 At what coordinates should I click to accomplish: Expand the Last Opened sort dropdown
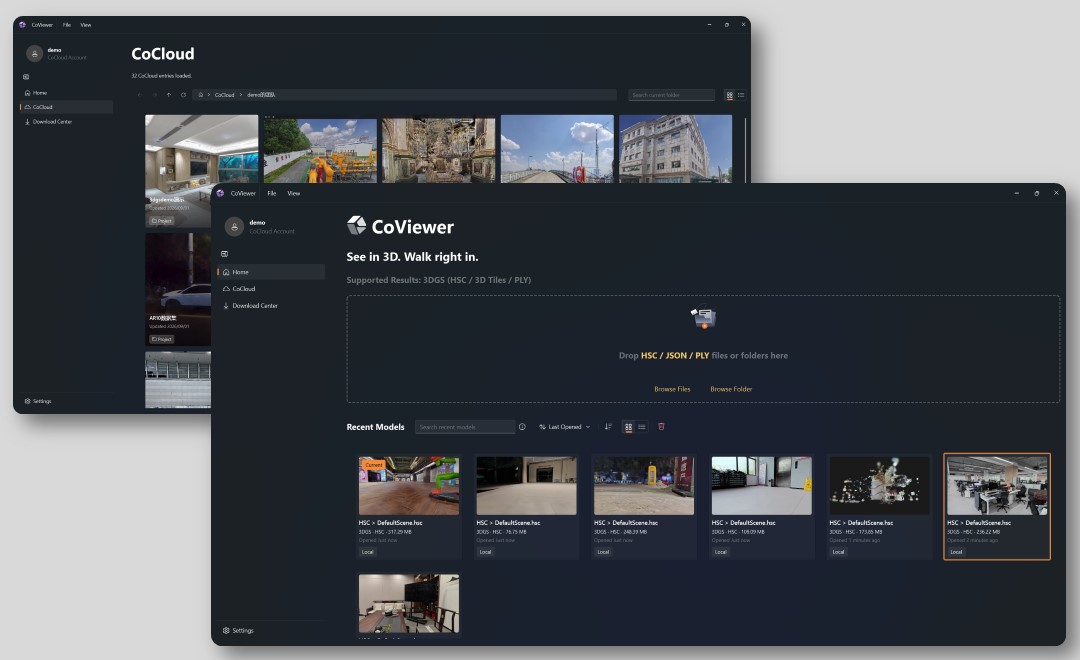click(565, 427)
